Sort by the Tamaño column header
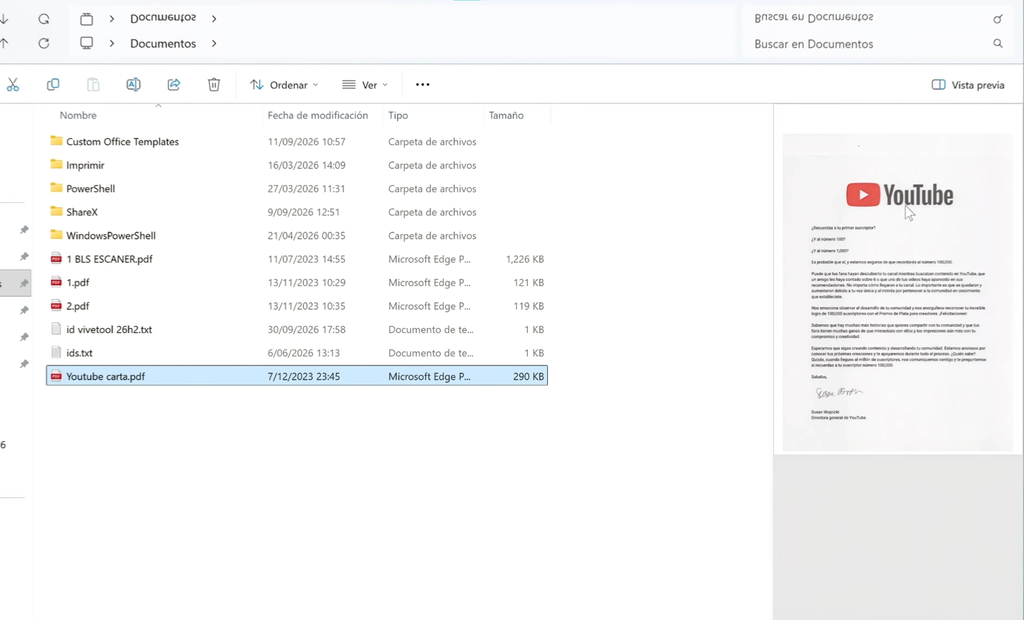Screen dimensions: 1024x620 click(x=506, y=115)
